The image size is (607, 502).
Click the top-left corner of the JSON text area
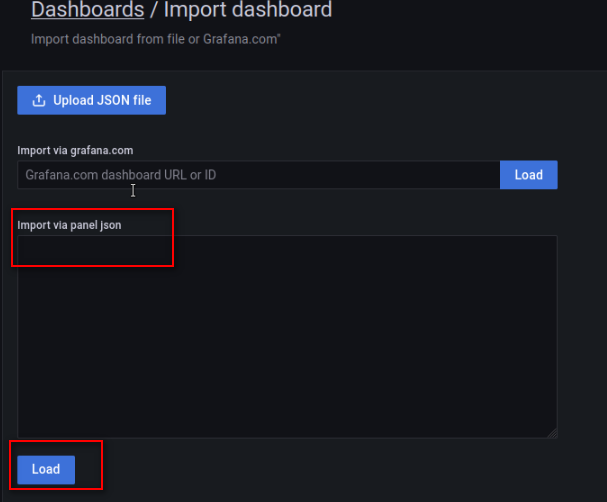click(24, 242)
